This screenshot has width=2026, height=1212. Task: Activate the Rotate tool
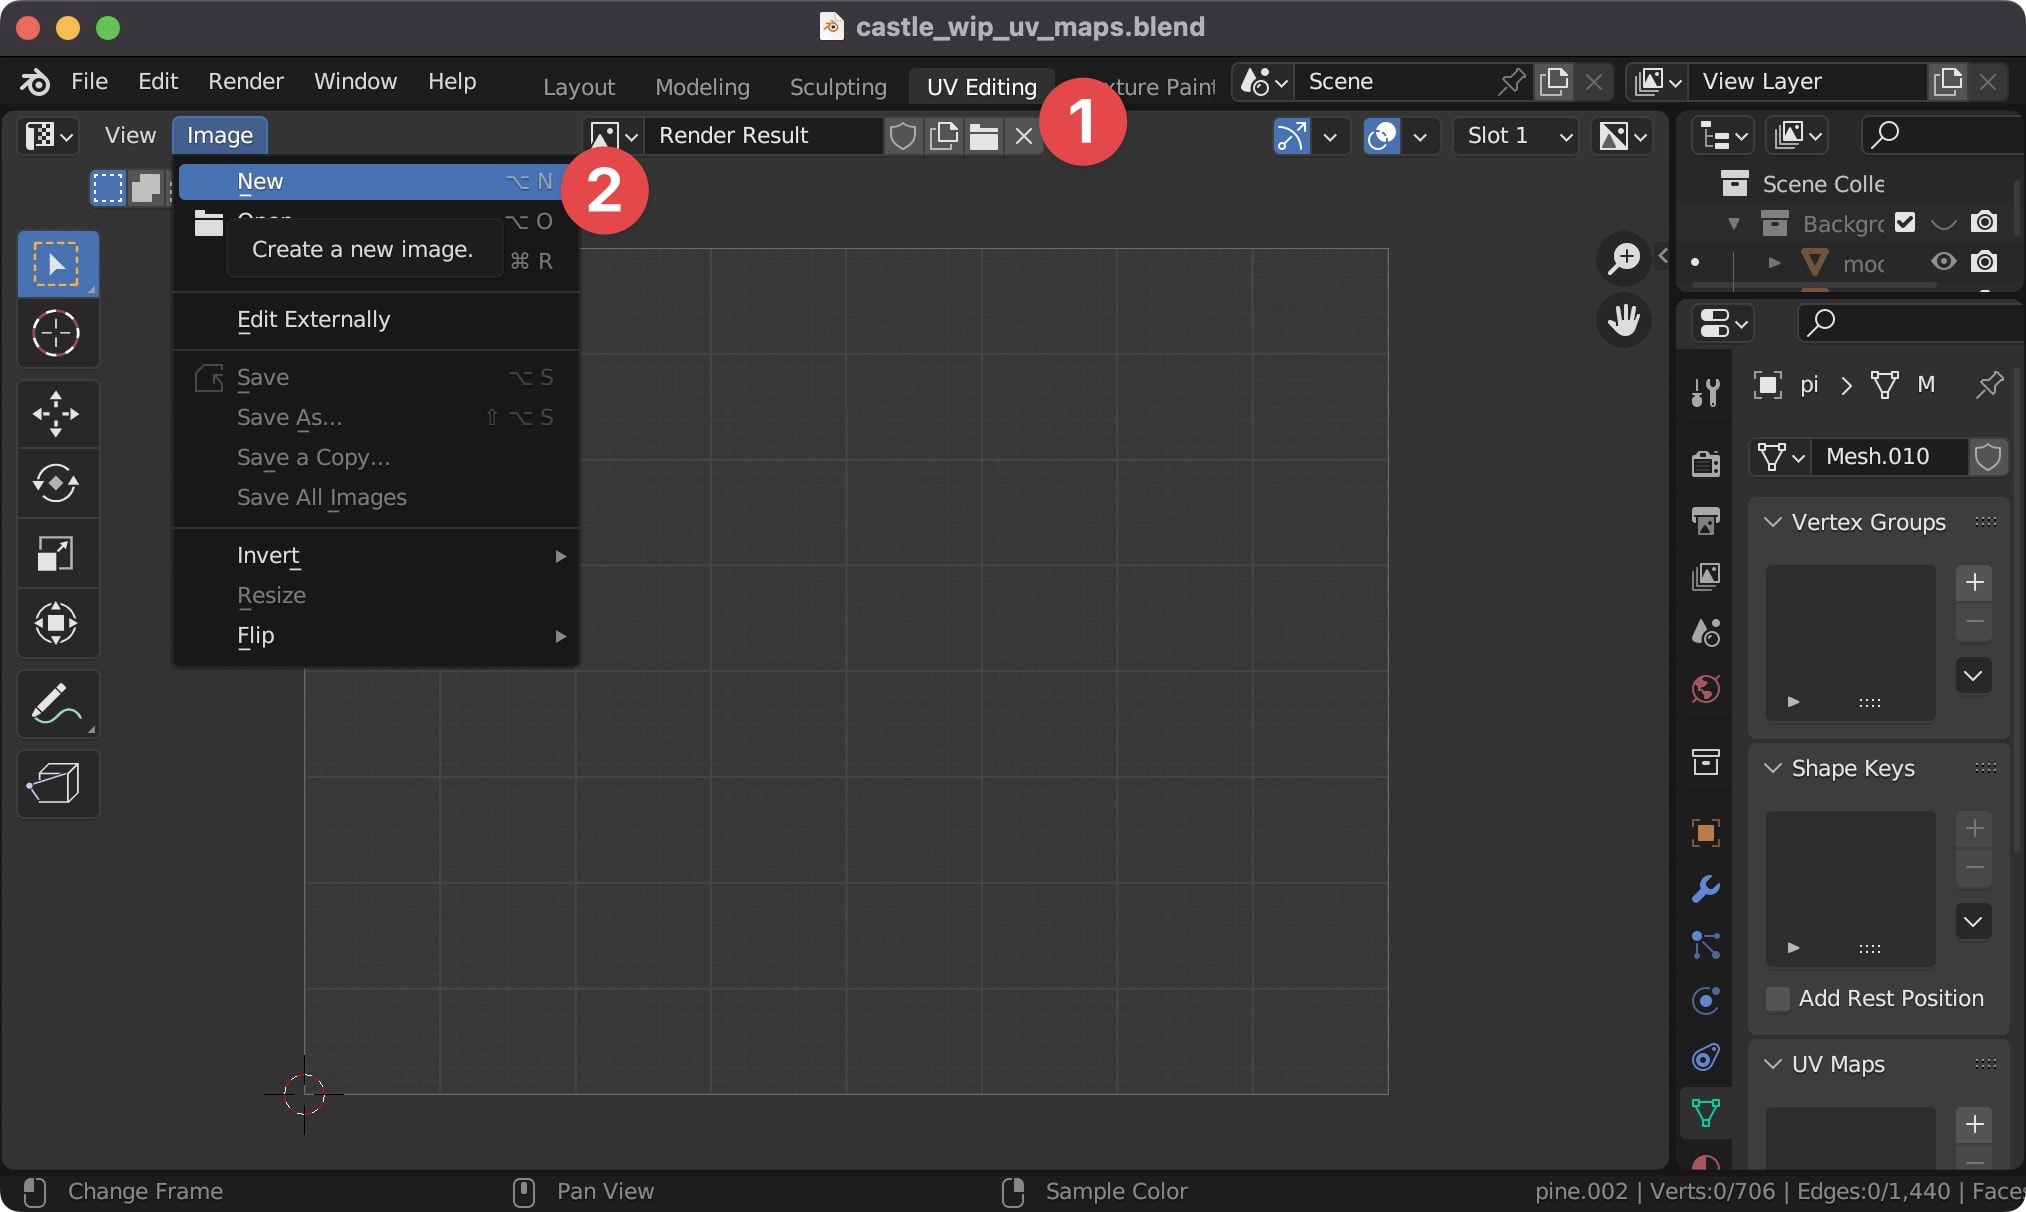pyautogui.click(x=57, y=484)
